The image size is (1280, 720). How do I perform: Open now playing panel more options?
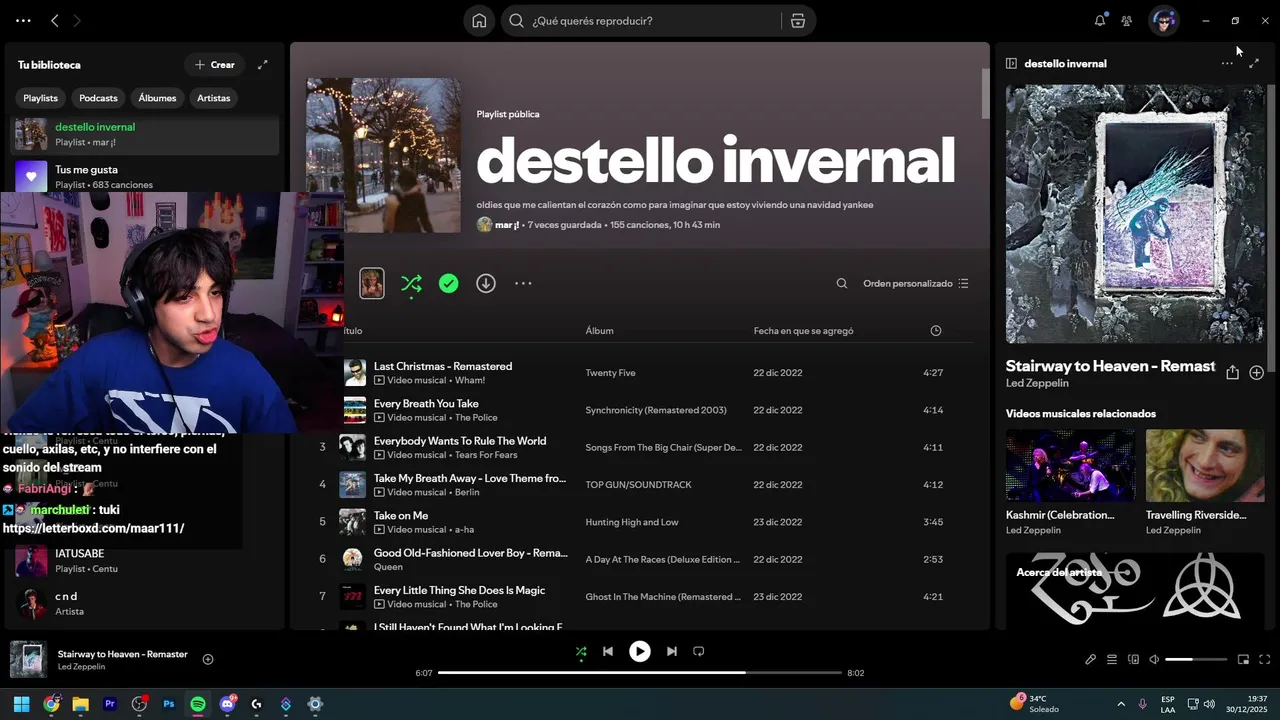point(1227,63)
